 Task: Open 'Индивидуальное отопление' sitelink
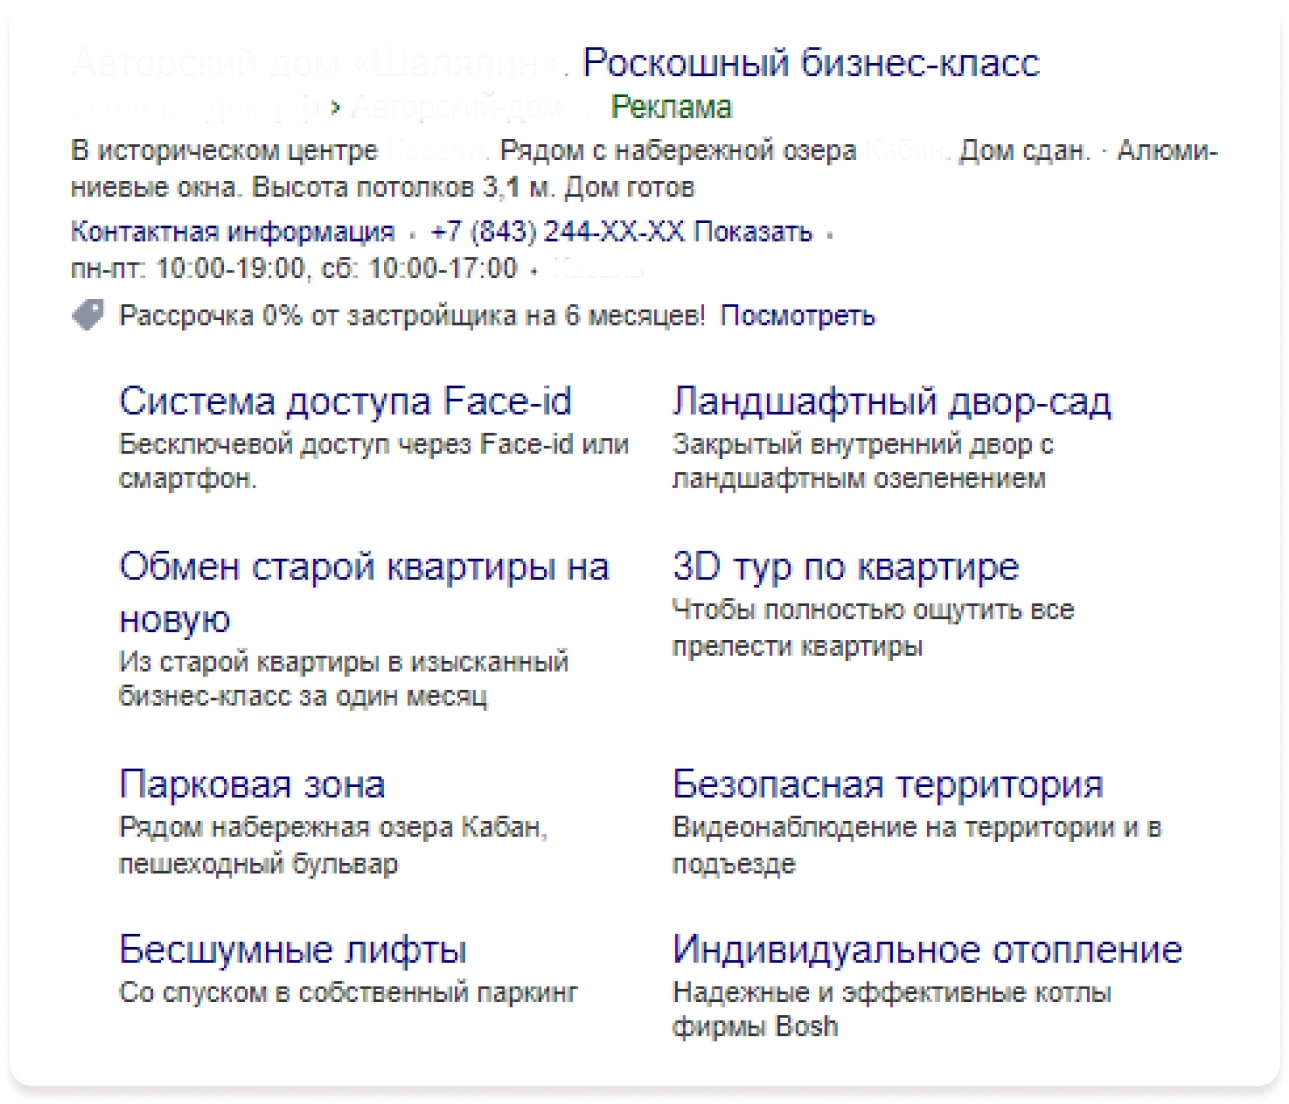click(927, 949)
